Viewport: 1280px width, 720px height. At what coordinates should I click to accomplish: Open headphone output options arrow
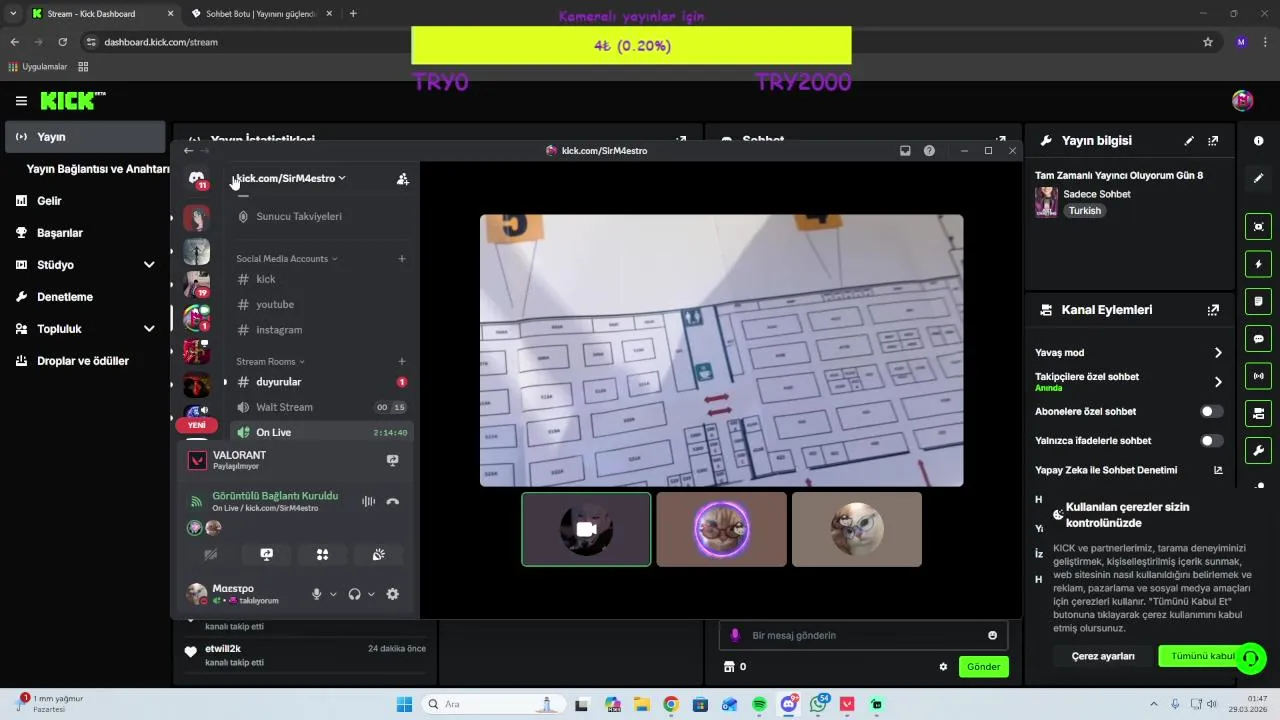pyautogui.click(x=371, y=594)
